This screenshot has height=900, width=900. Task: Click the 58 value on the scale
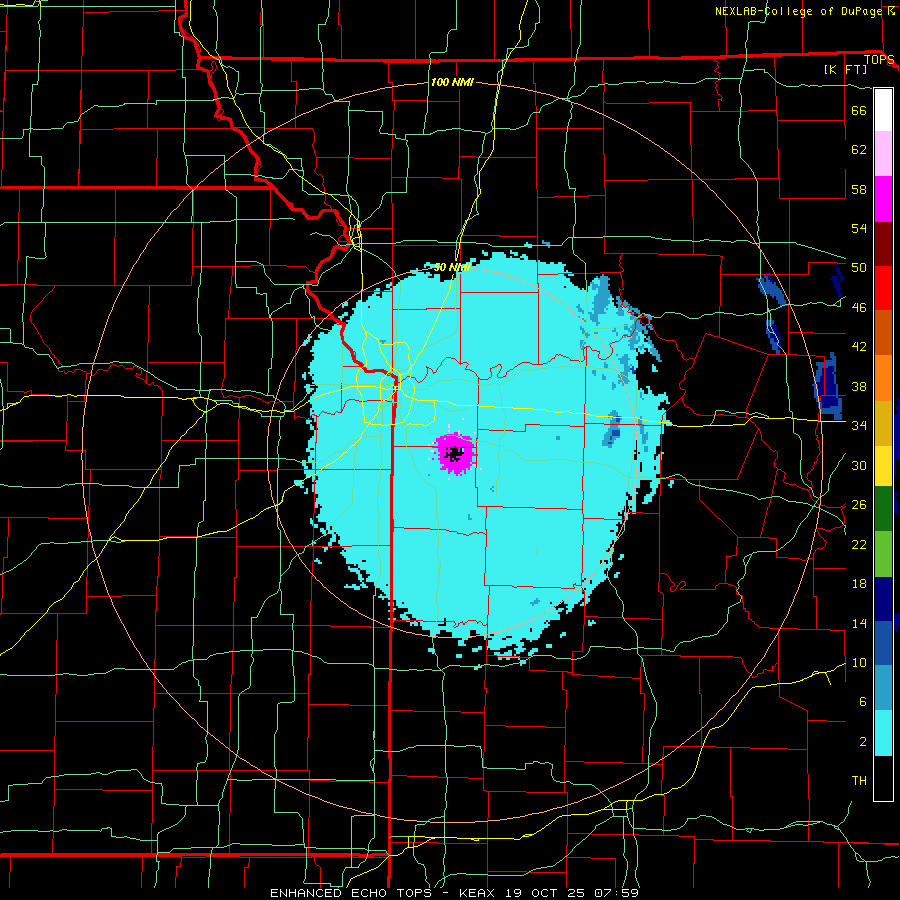[859, 189]
